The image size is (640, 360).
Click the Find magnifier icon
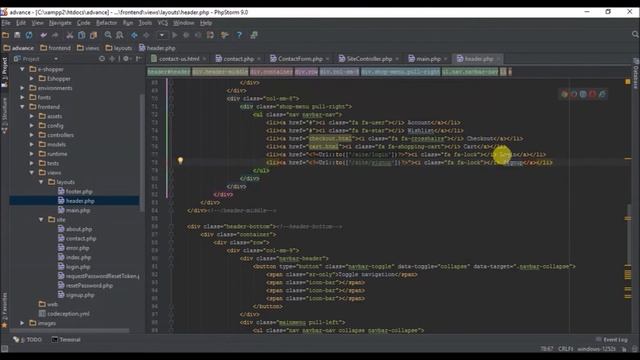(x=108, y=35)
